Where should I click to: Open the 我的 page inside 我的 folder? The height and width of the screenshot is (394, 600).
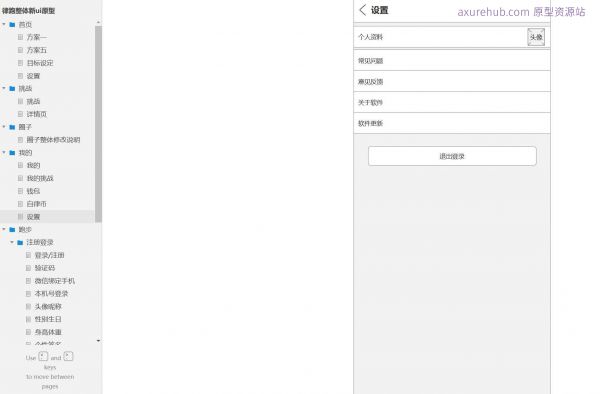point(33,165)
